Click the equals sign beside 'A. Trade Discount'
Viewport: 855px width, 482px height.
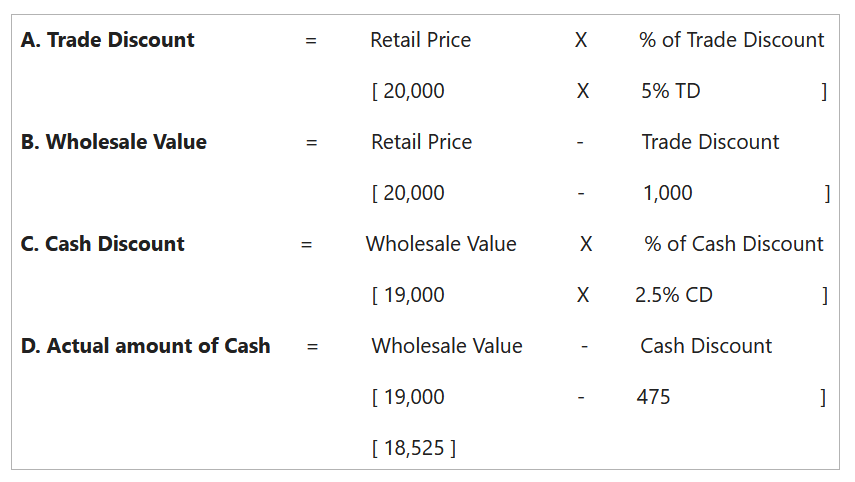[311, 41]
